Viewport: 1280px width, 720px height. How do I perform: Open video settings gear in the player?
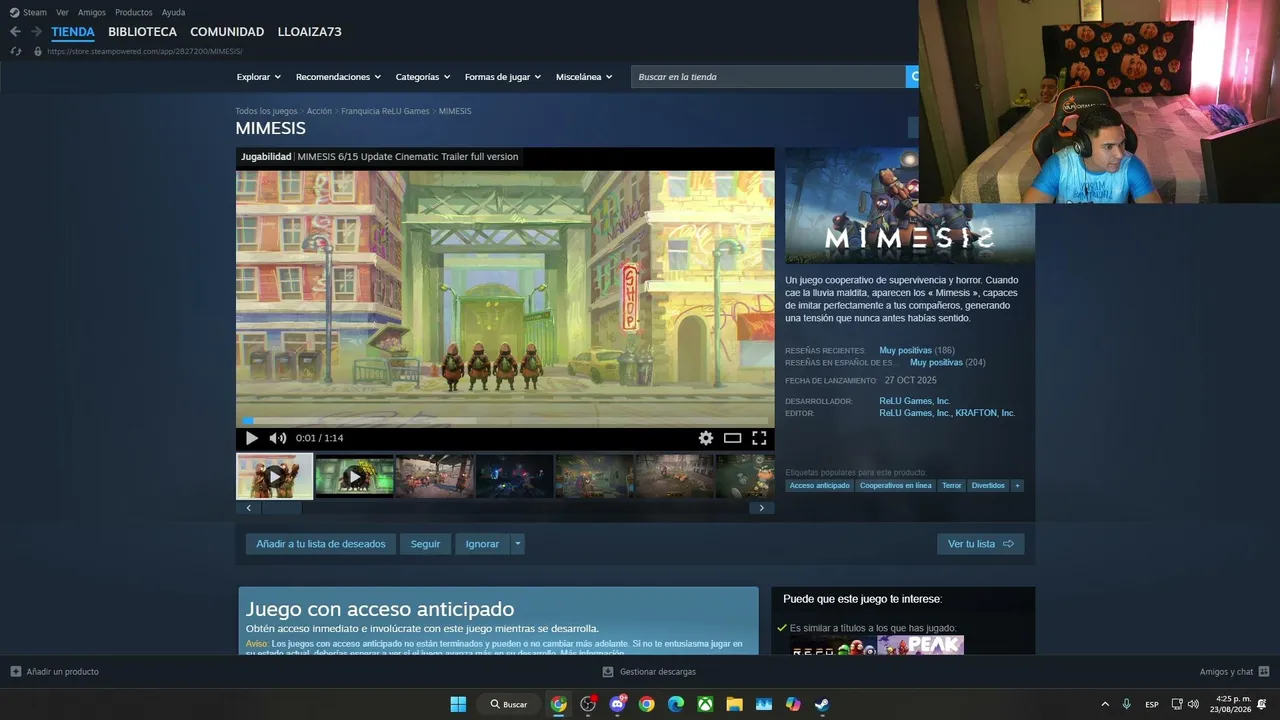706,438
